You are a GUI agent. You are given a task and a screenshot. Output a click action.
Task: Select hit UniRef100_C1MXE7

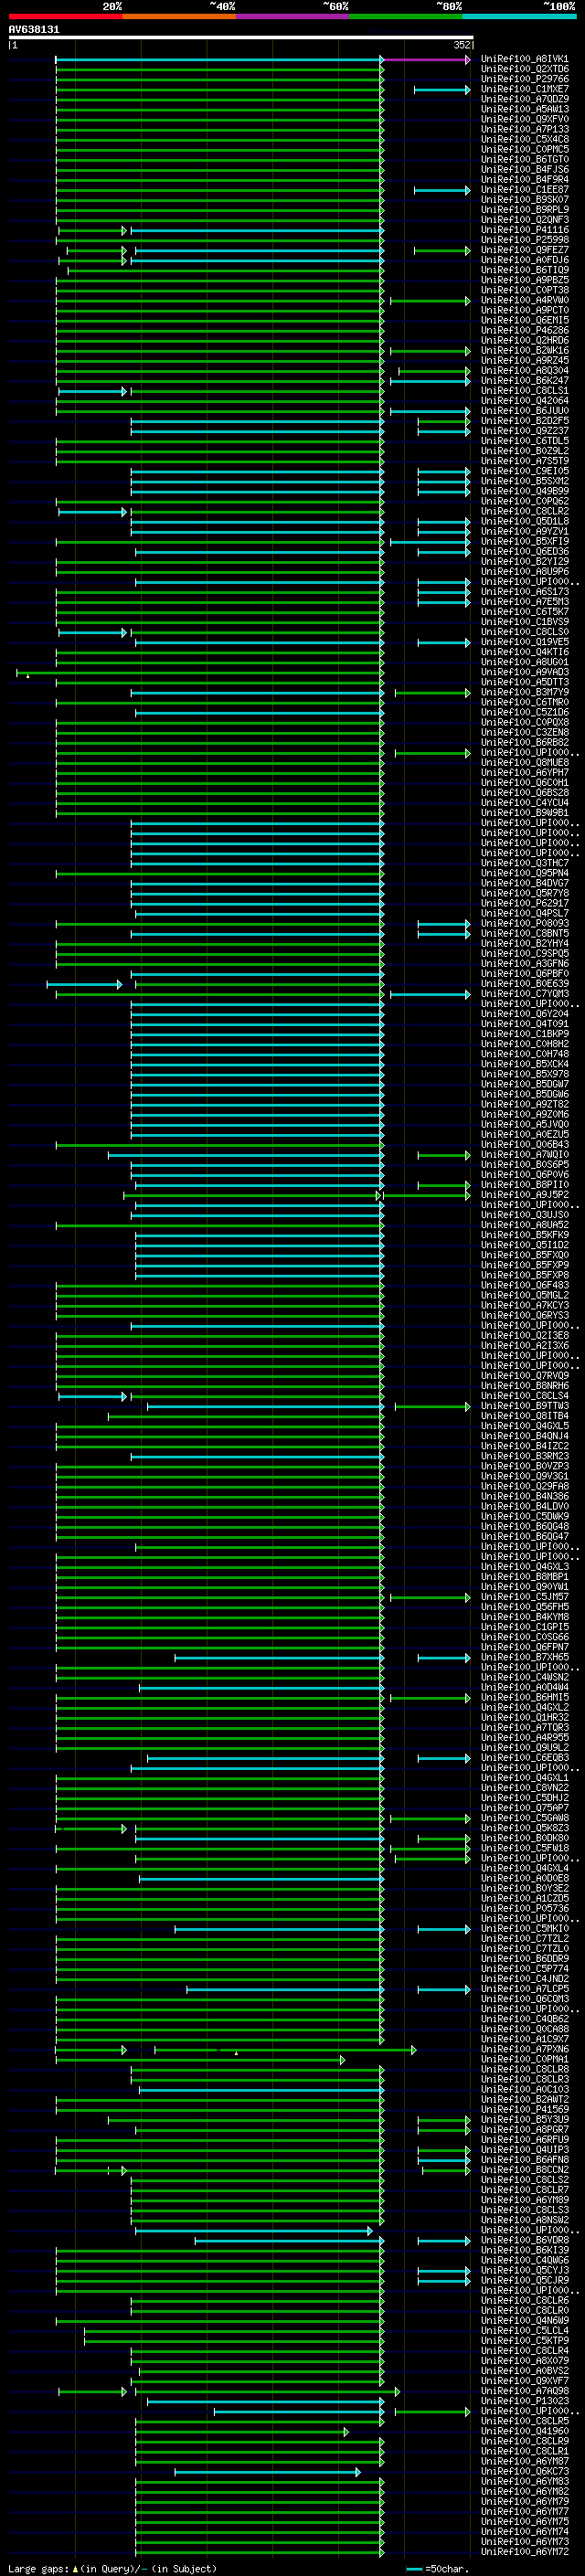pos(525,90)
